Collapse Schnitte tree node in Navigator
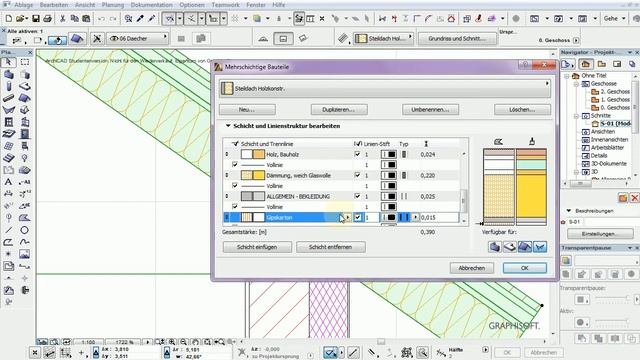This screenshot has width=640, height=360. click(576, 116)
